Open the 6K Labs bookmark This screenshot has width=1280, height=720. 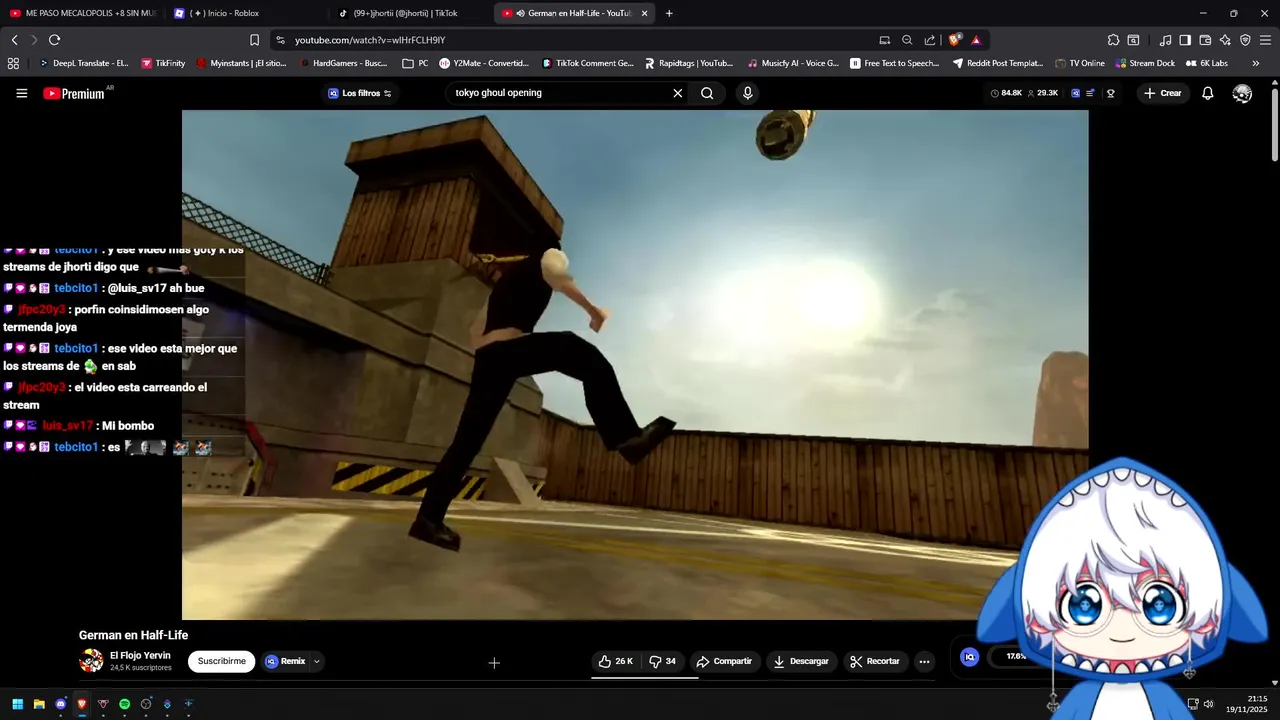(1207, 63)
